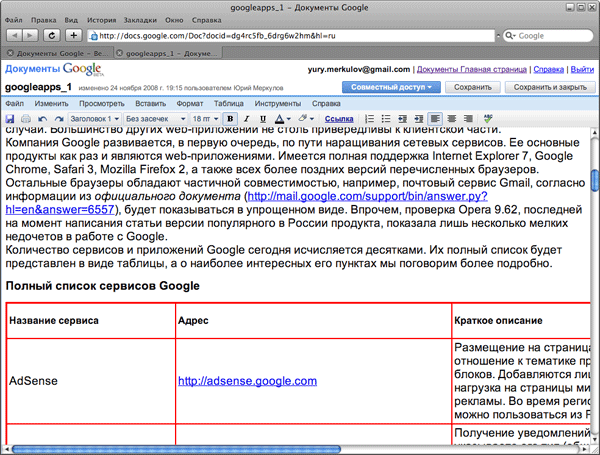Close the Документы Google tab

[x=10, y=53]
